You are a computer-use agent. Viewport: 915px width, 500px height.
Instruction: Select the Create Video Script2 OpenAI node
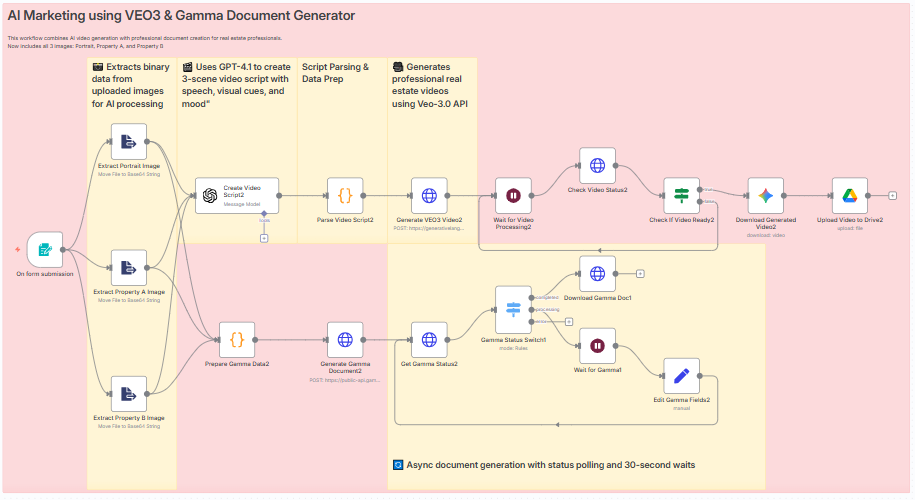point(237,195)
